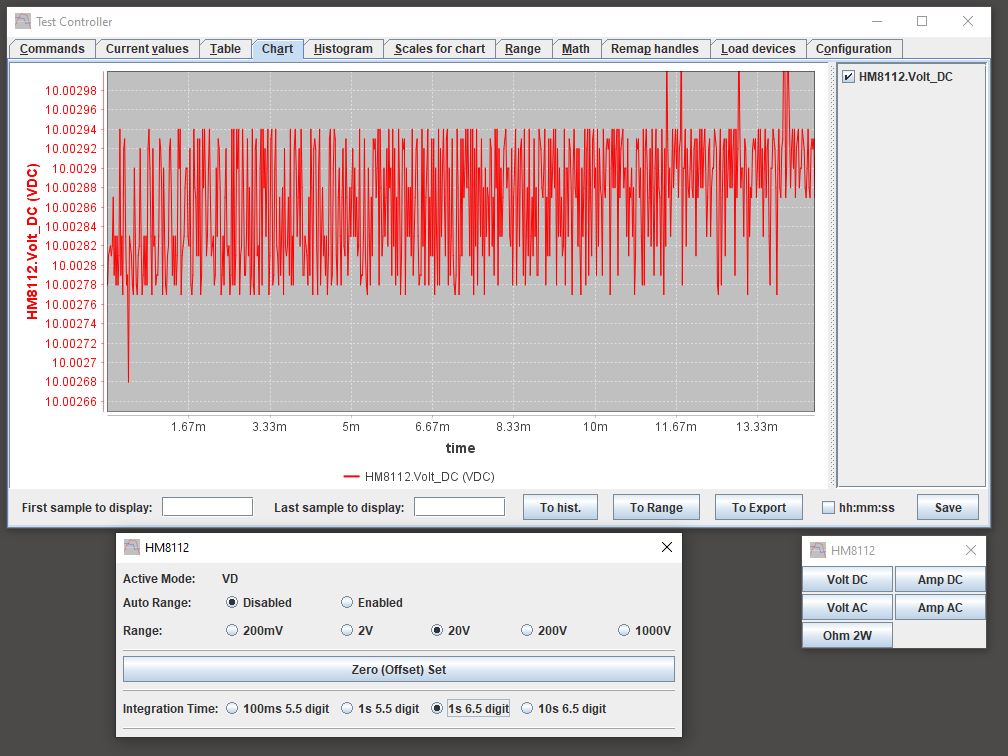Click the 'time' axis label under chart

tap(460, 448)
